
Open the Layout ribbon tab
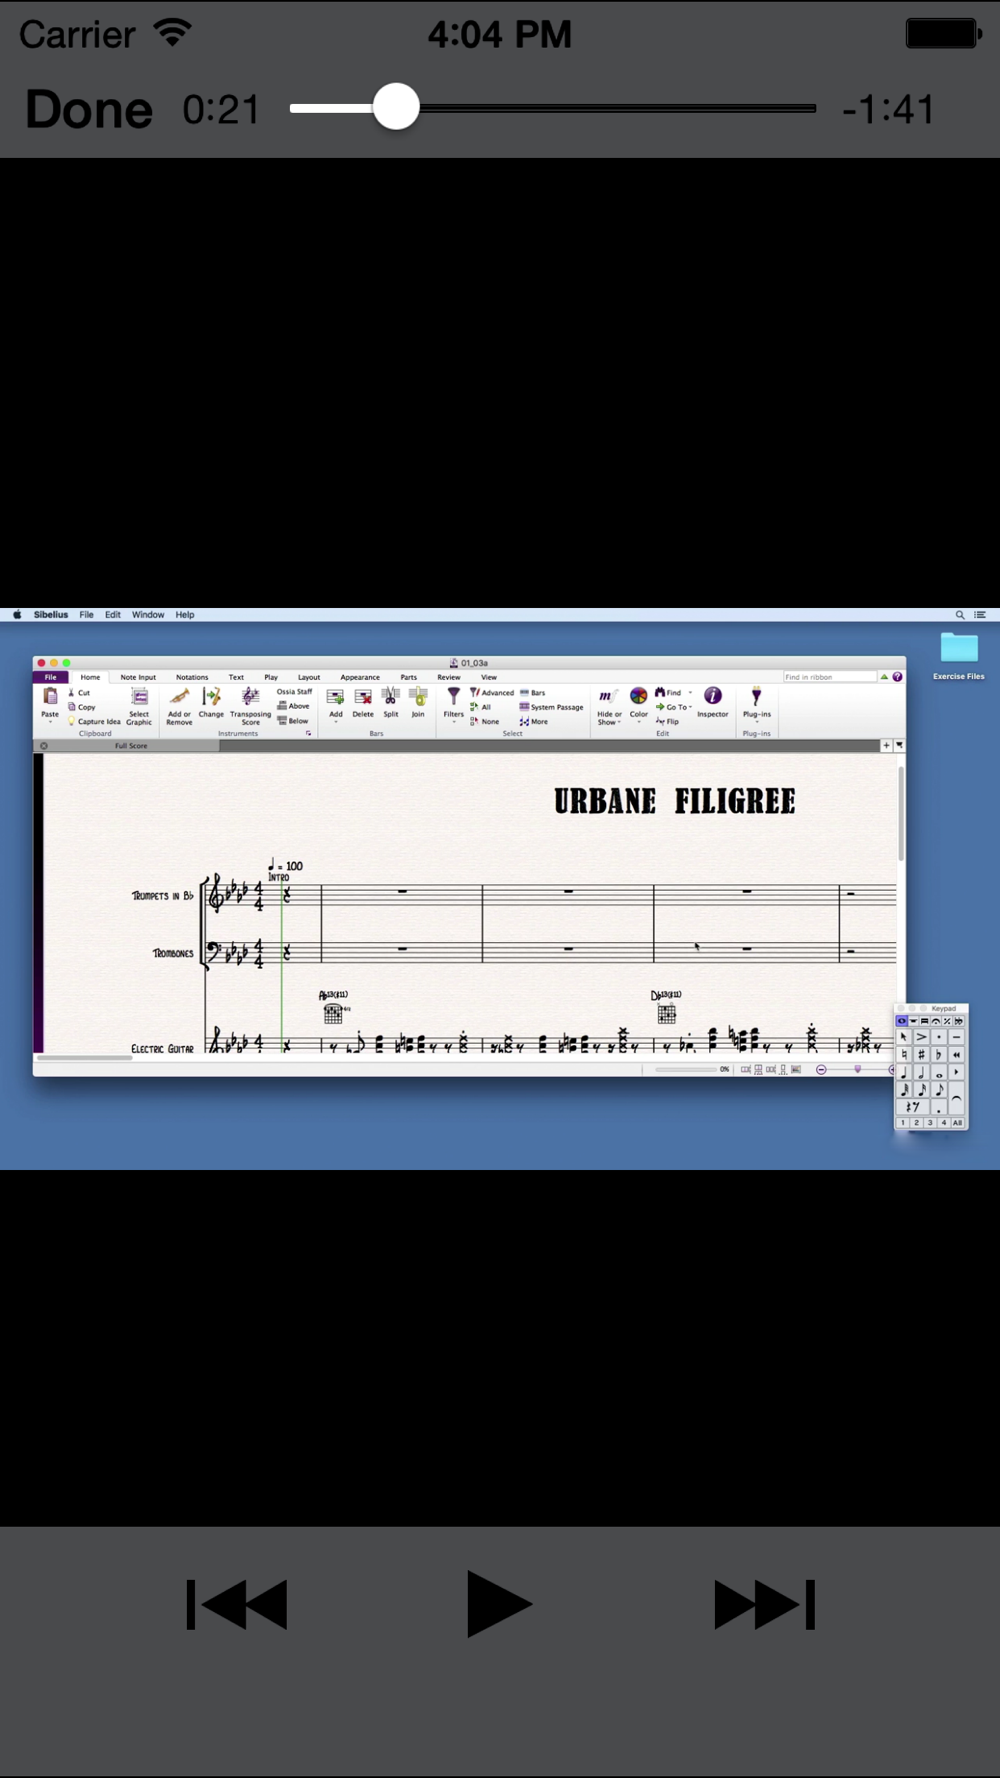tap(309, 677)
